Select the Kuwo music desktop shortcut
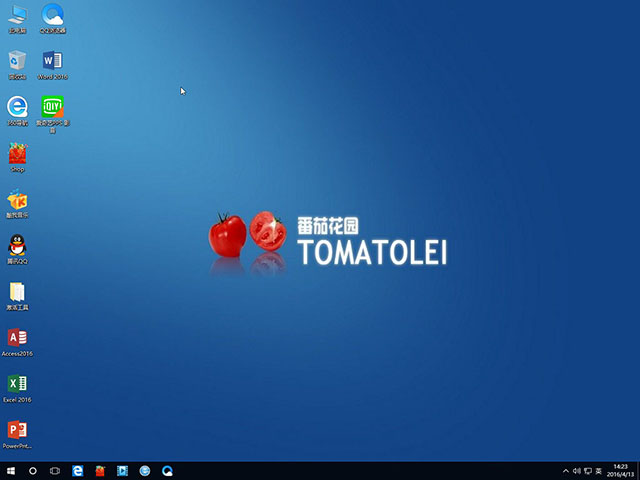Image resolution: width=640 pixels, height=480 pixels. click(17, 203)
